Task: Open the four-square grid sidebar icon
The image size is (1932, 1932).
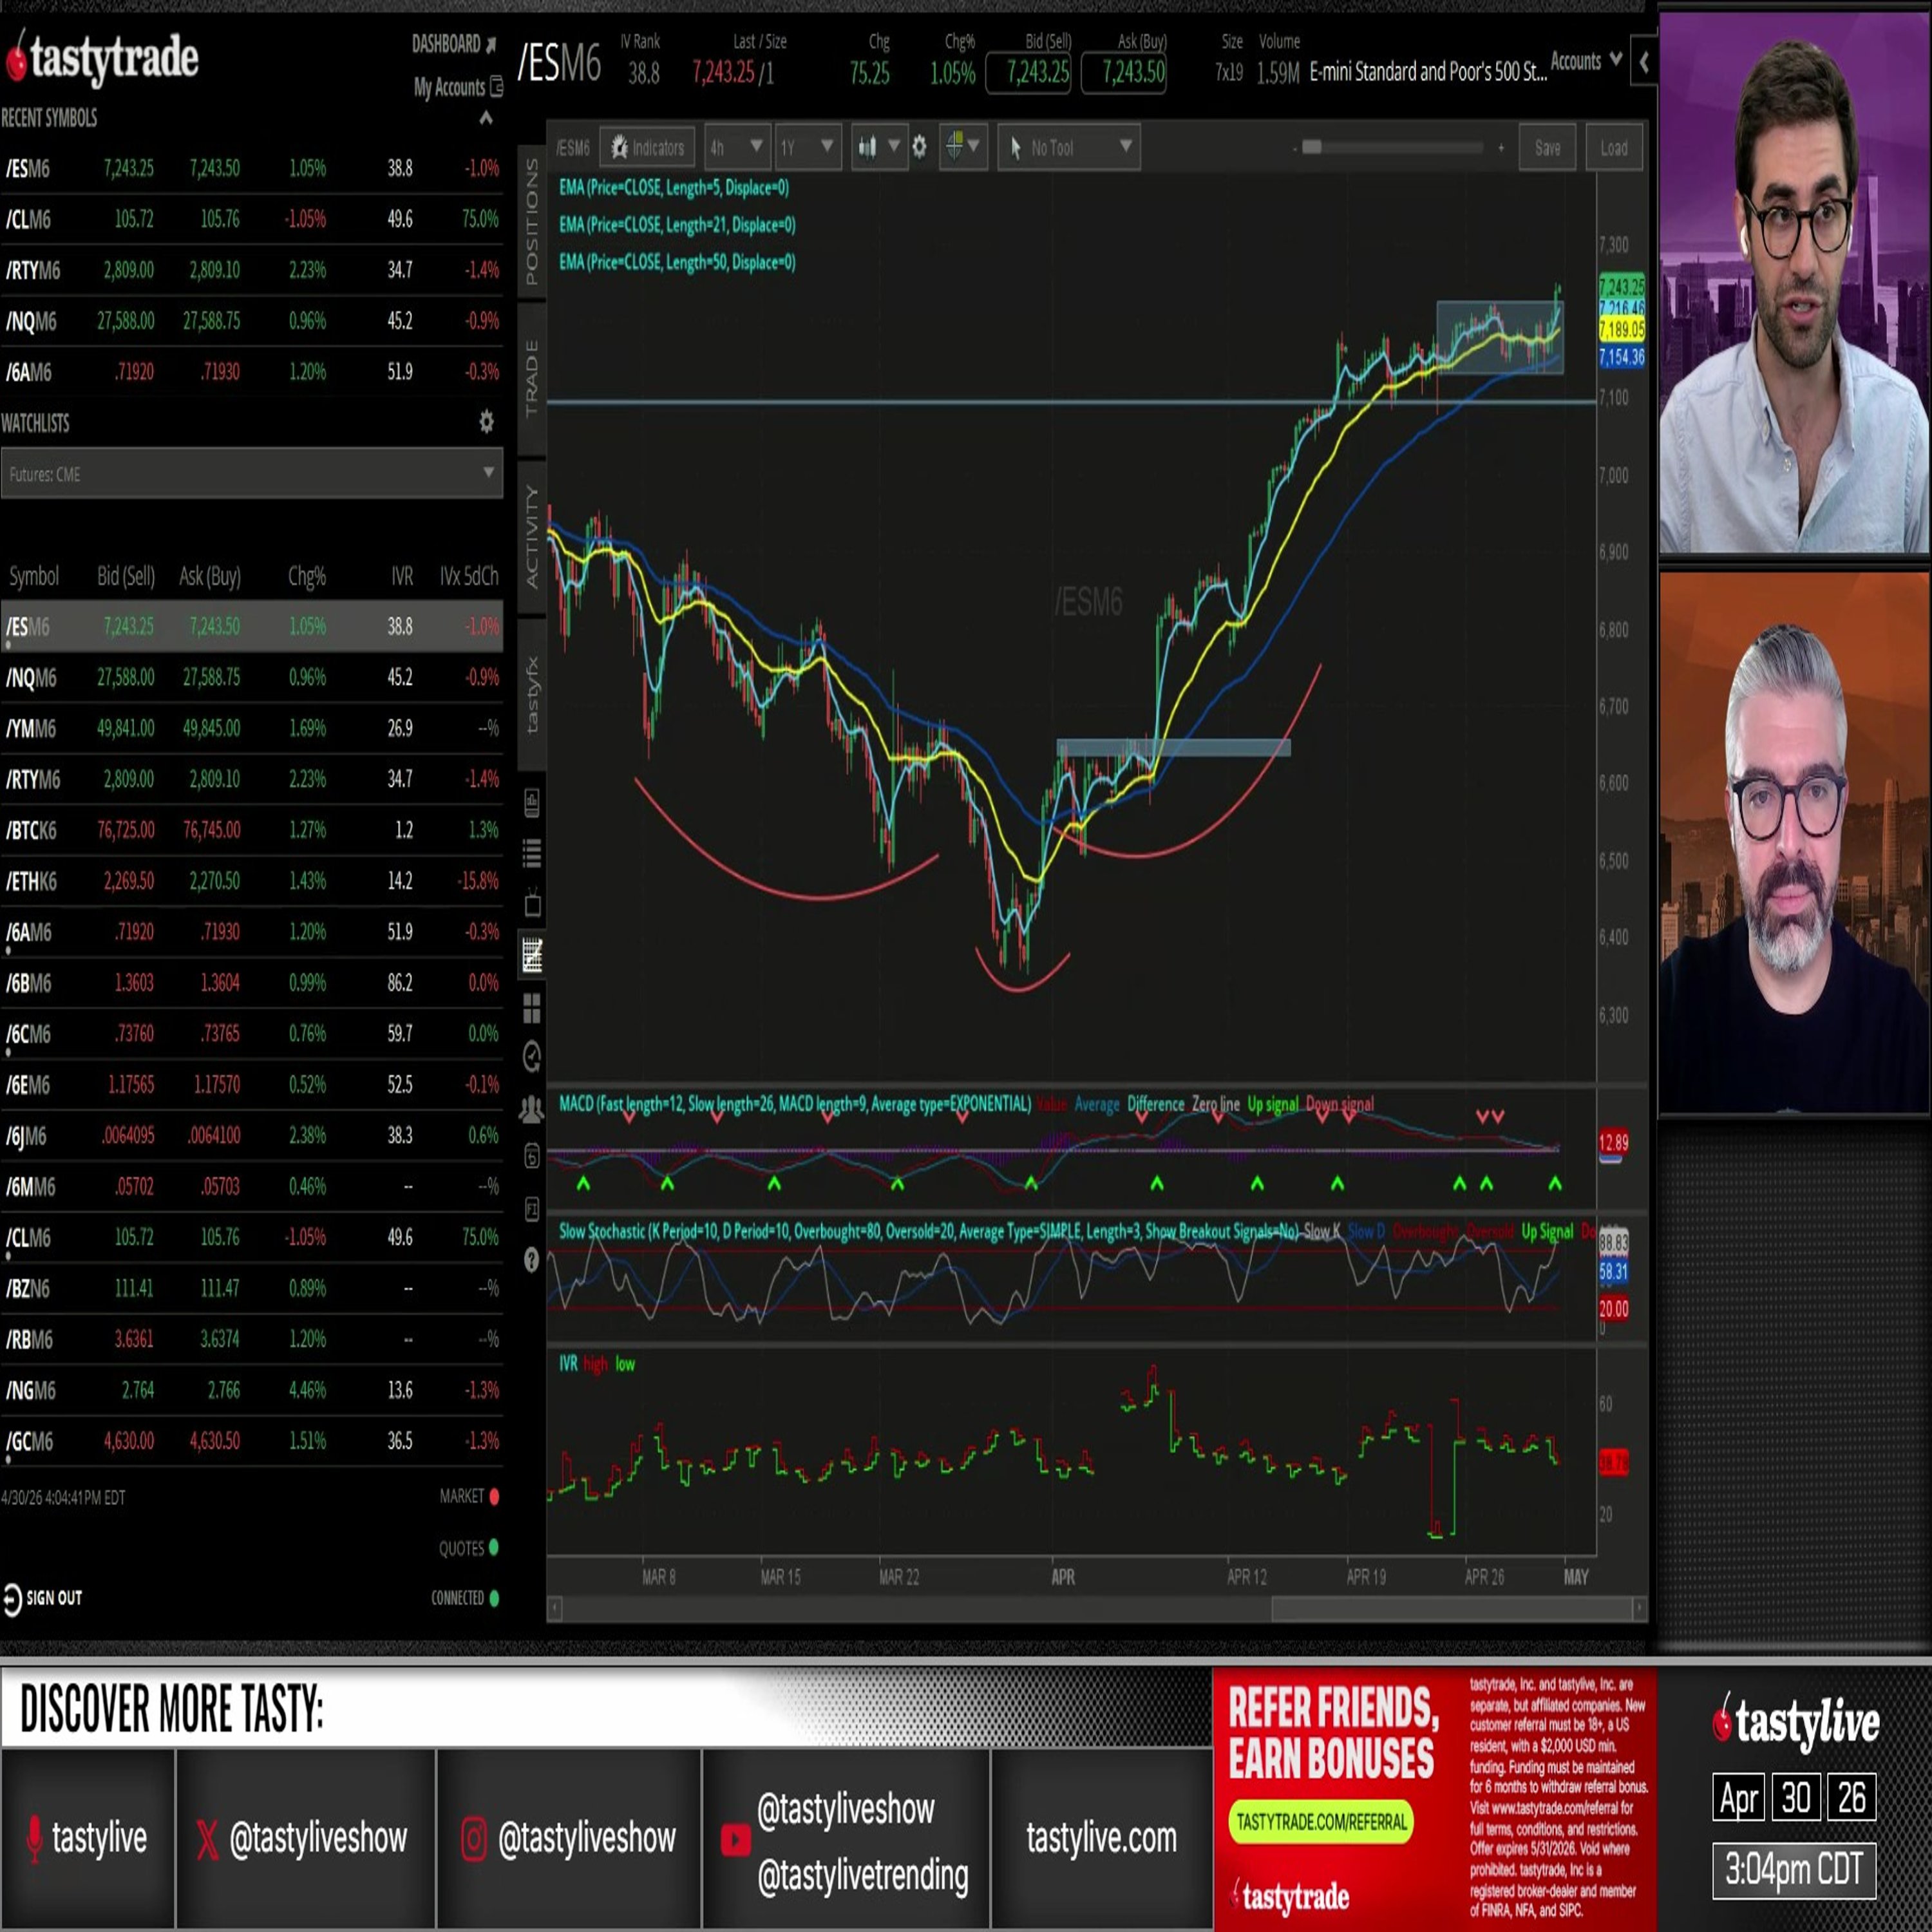Action: (532, 1008)
